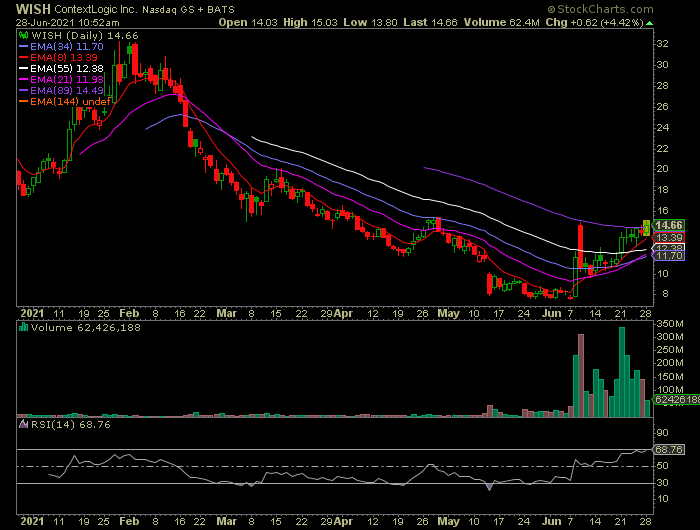Click the May label on price chart axis
Image resolution: width=700 pixels, height=530 pixels.
tap(448, 313)
